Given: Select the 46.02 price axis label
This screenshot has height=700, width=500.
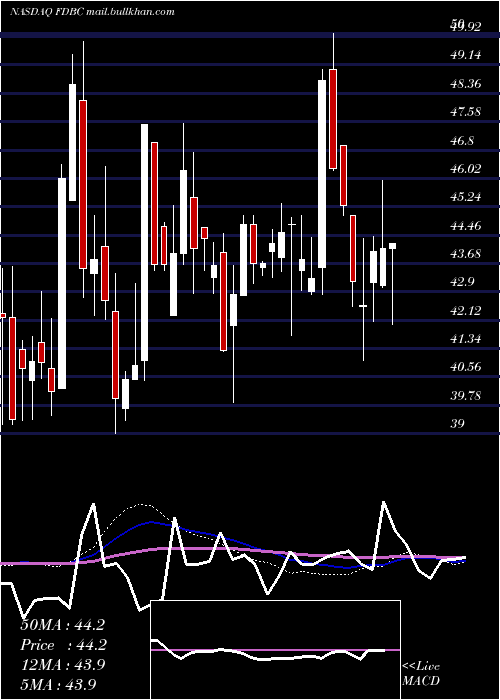Looking at the screenshot, I should (x=466, y=169).
